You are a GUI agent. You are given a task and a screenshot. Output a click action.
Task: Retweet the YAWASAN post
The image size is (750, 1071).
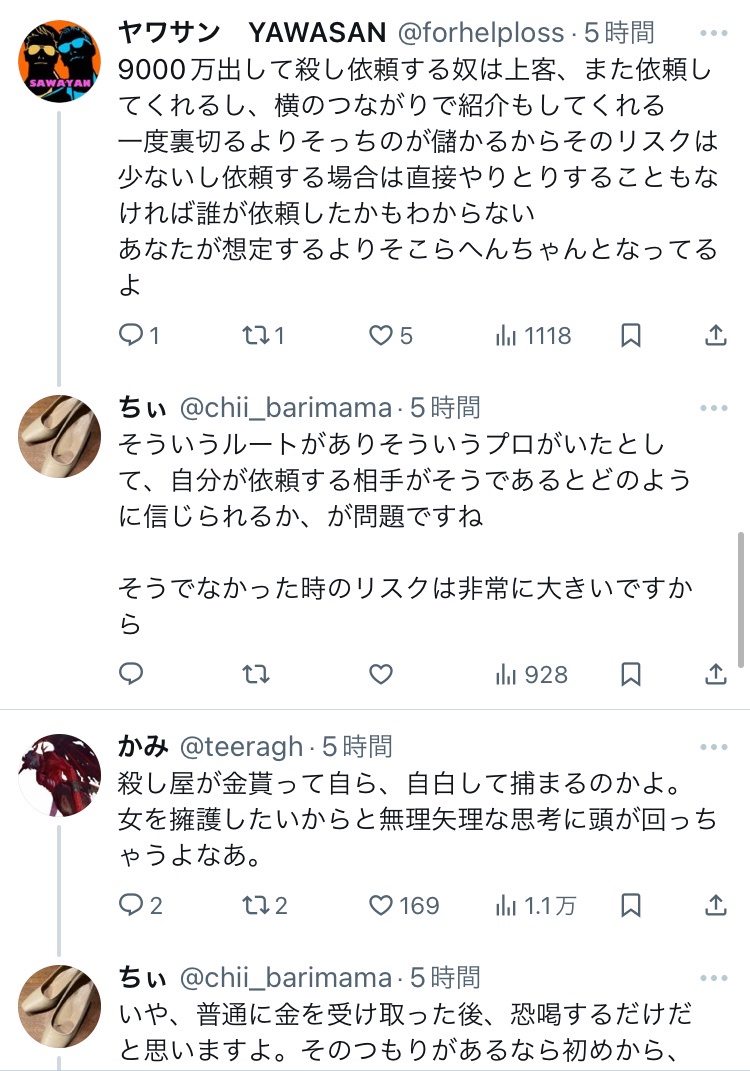click(256, 336)
